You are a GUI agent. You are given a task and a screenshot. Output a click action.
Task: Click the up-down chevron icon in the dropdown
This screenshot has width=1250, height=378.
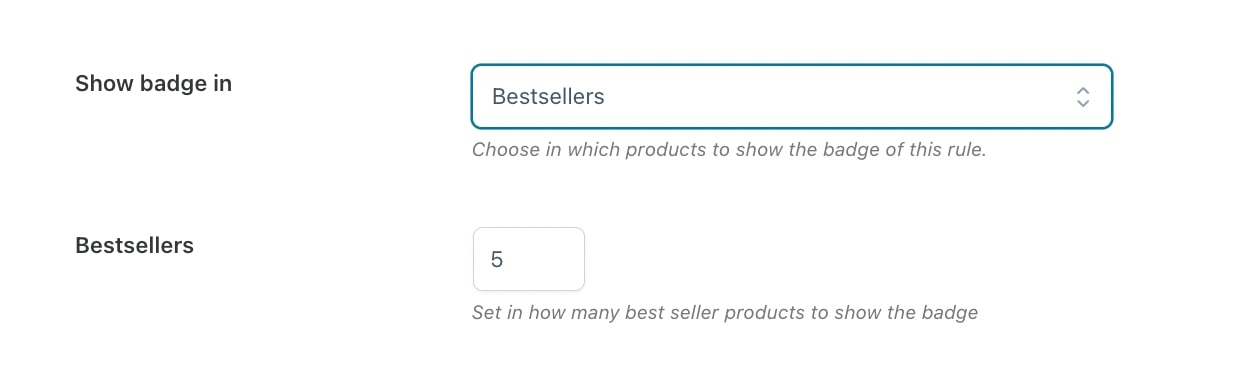[x=1082, y=97]
